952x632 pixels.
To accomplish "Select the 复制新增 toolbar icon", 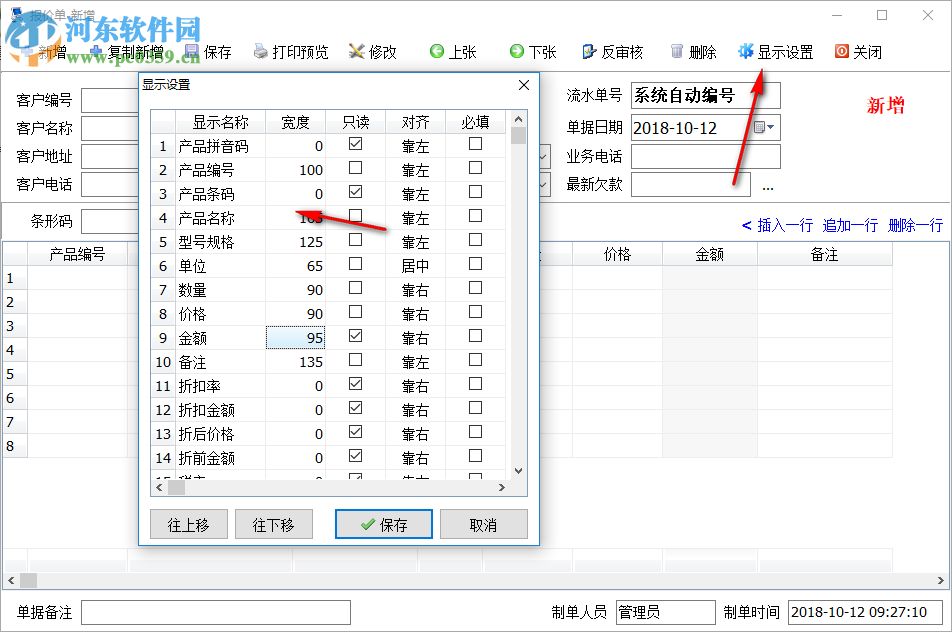I will [131, 51].
